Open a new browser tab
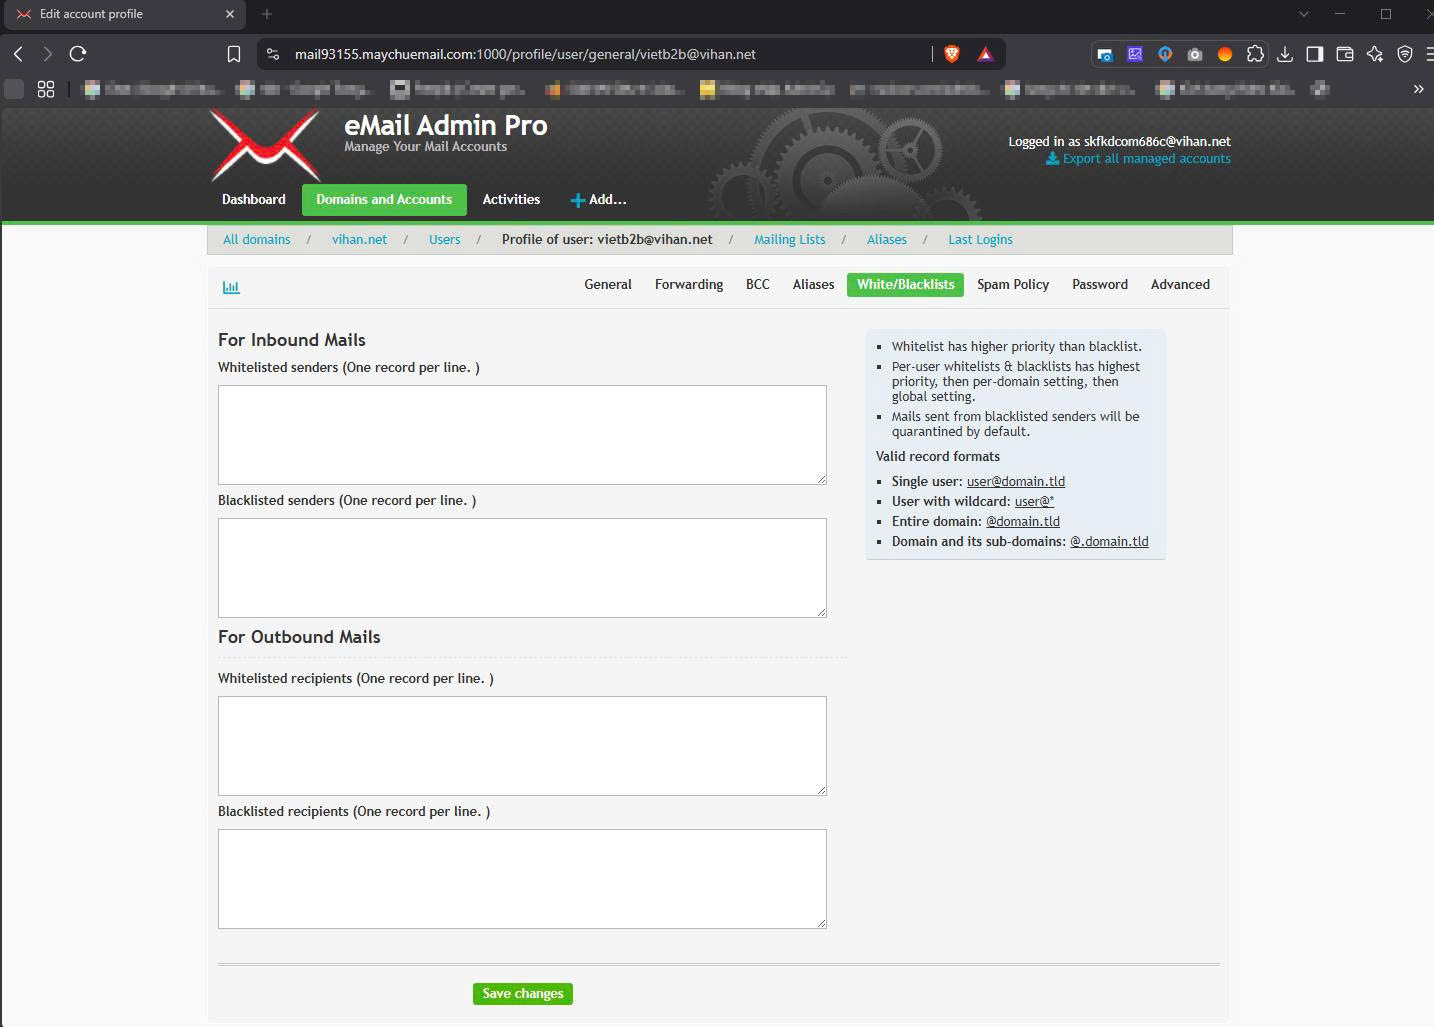The height and width of the screenshot is (1027, 1434). tap(266, 14)
